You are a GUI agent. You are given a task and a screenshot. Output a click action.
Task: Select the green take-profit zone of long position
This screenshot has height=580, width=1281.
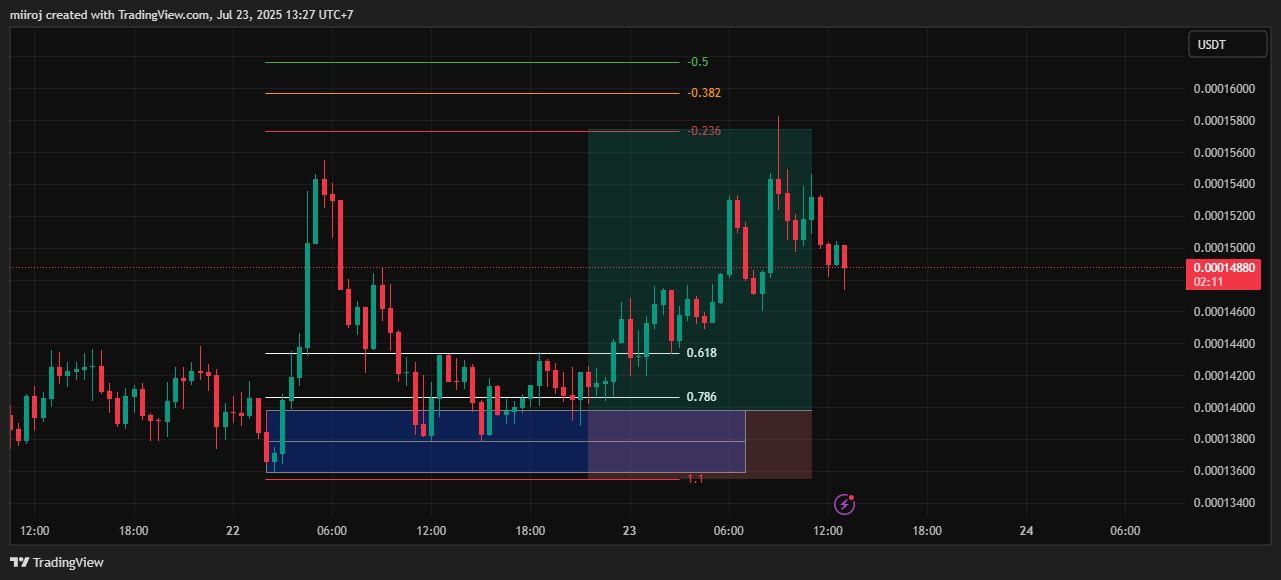tap(700, 269)
